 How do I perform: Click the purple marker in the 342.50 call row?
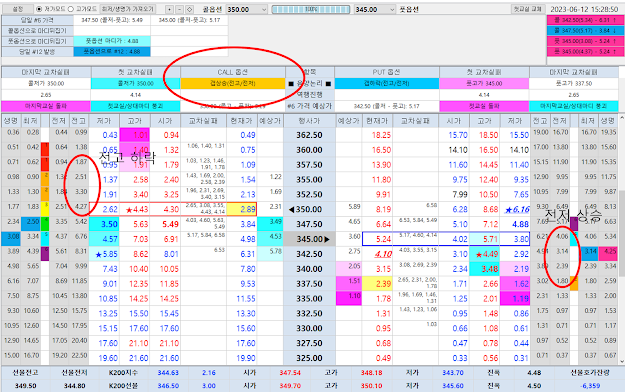pos(45,254)
